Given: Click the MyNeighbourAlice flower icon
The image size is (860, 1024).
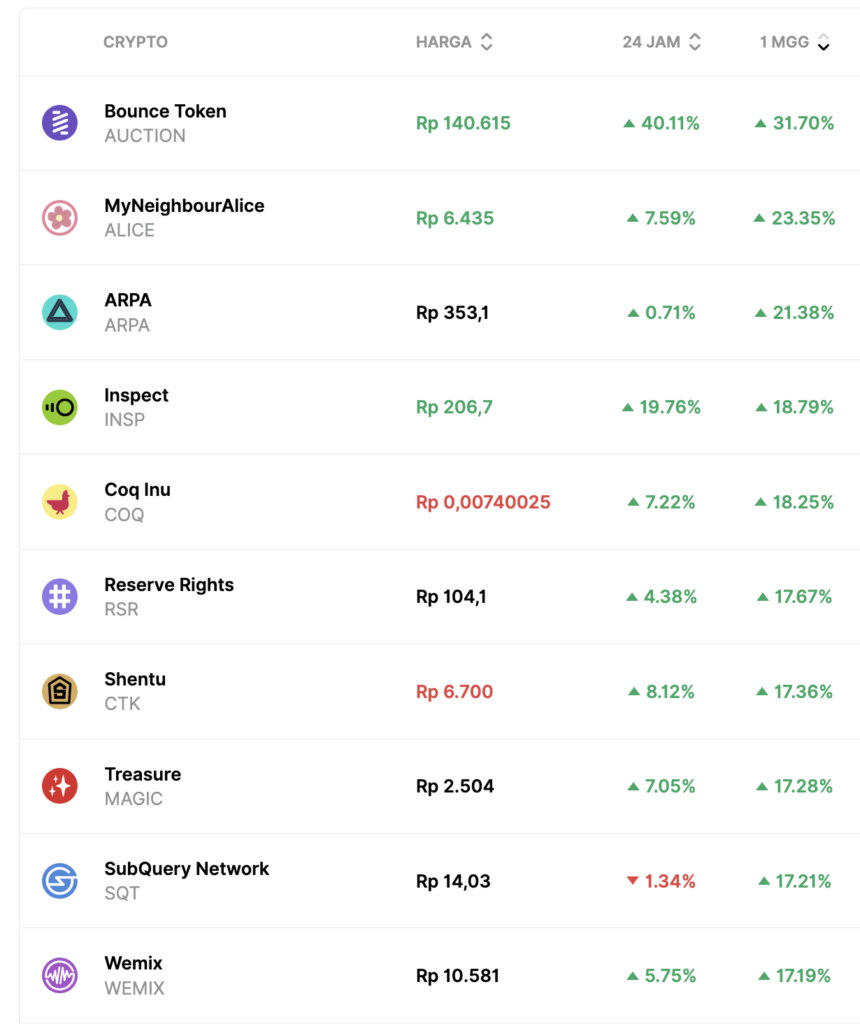Looking at the screenshot, I should [59, 218].
